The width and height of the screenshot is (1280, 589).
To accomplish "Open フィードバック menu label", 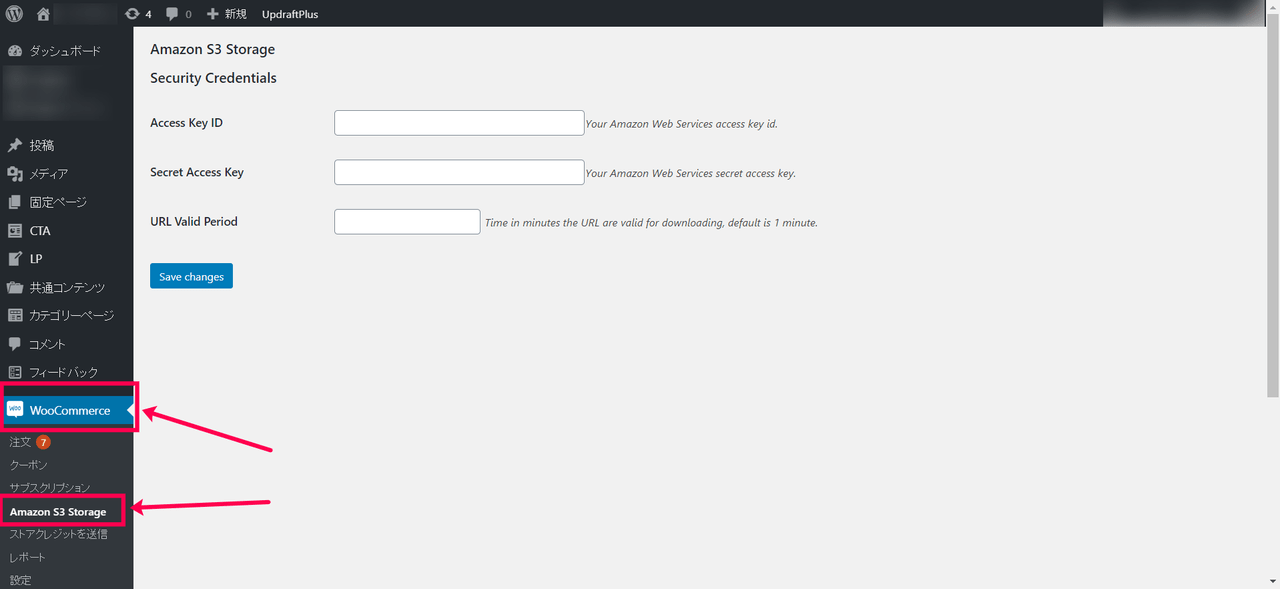I will click(64, 373).
